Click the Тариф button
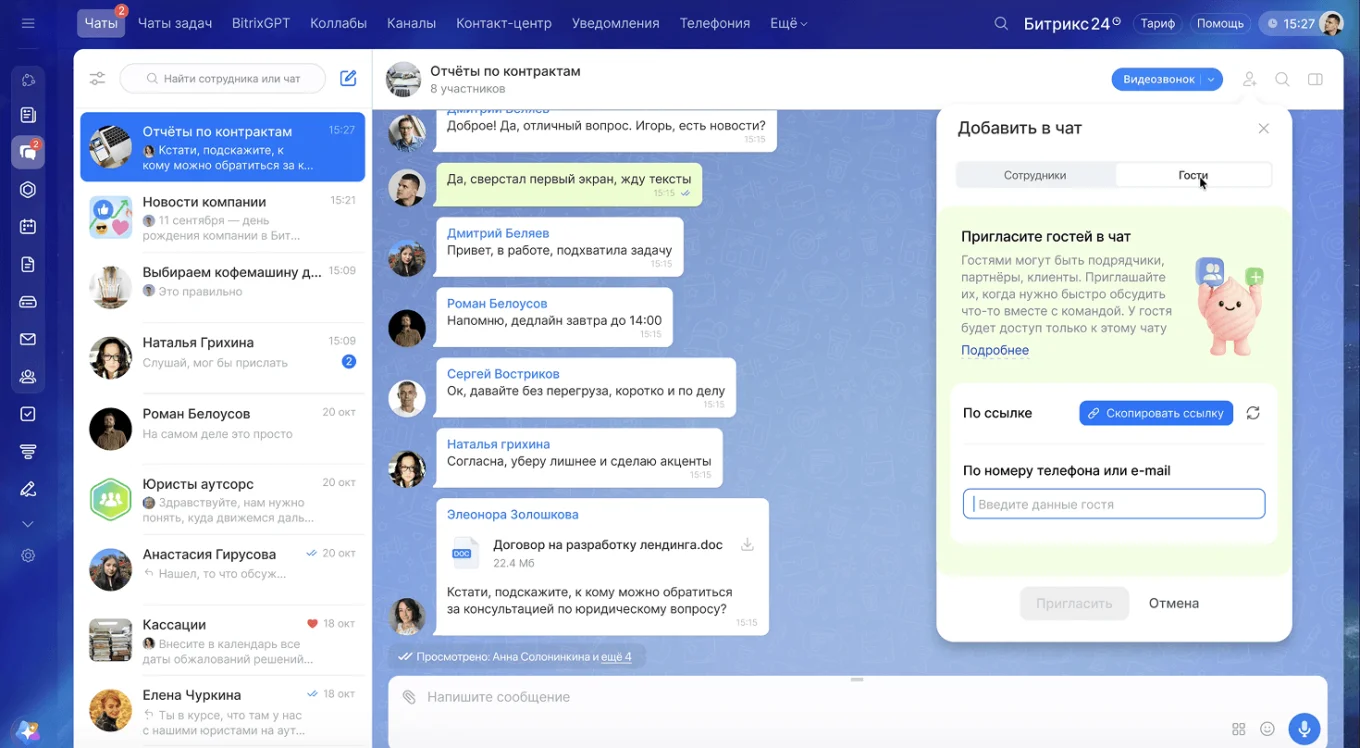This screenshot has height=748, width=1360. (x=1158, y=24)
